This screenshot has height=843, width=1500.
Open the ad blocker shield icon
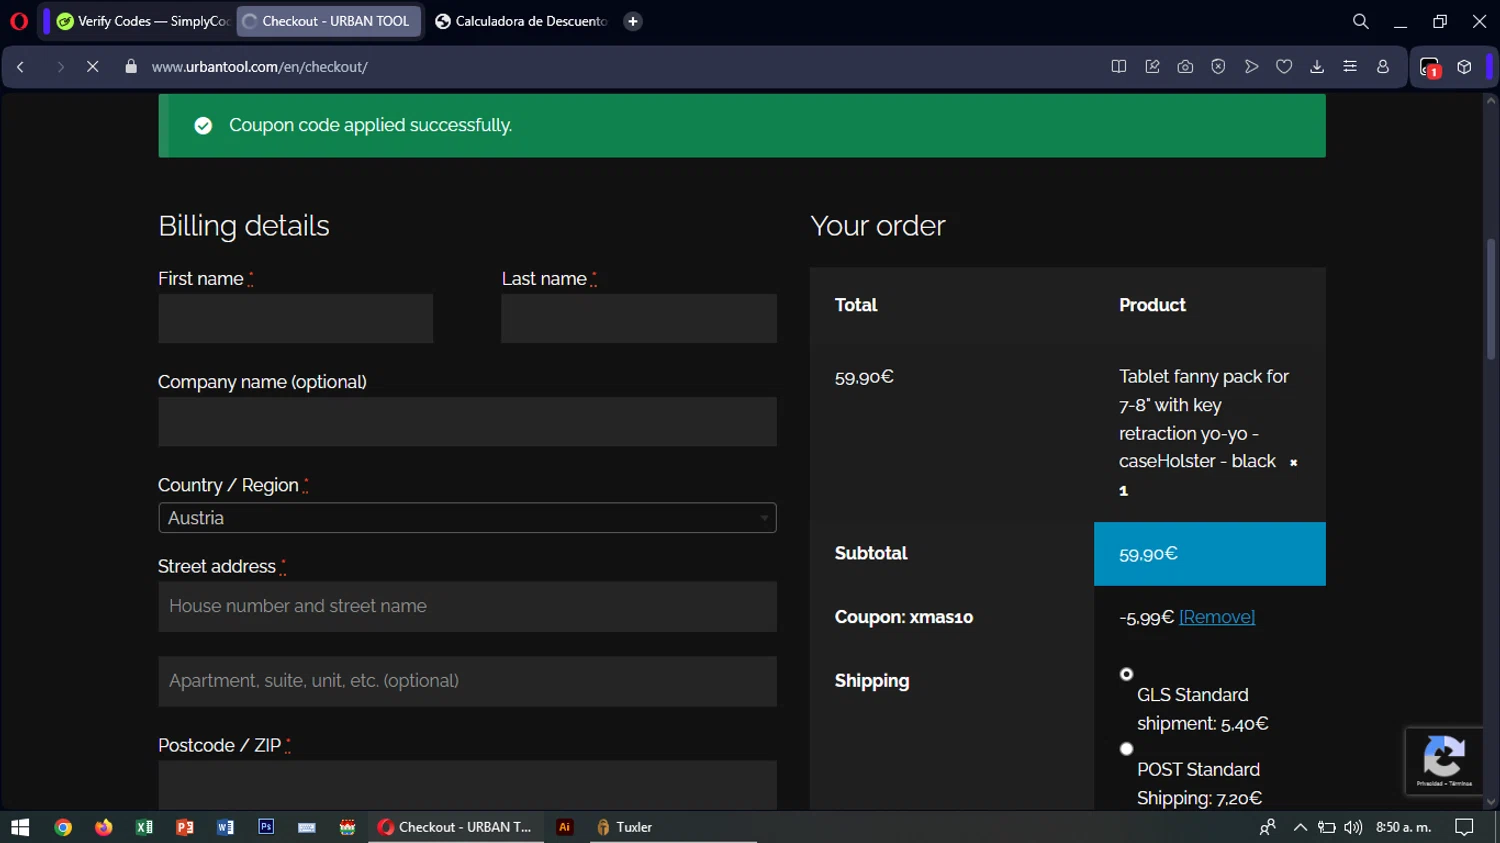tap(1218, 67)
